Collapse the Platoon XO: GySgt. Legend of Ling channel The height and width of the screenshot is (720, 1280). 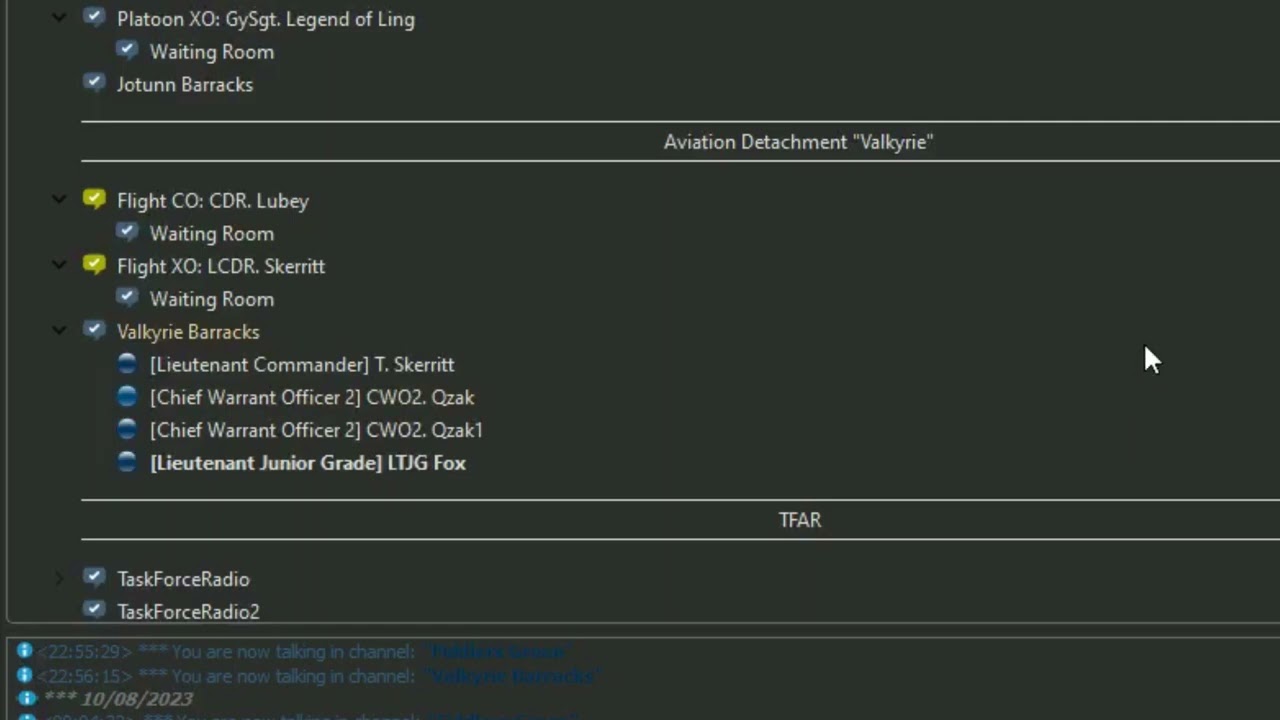59,18
